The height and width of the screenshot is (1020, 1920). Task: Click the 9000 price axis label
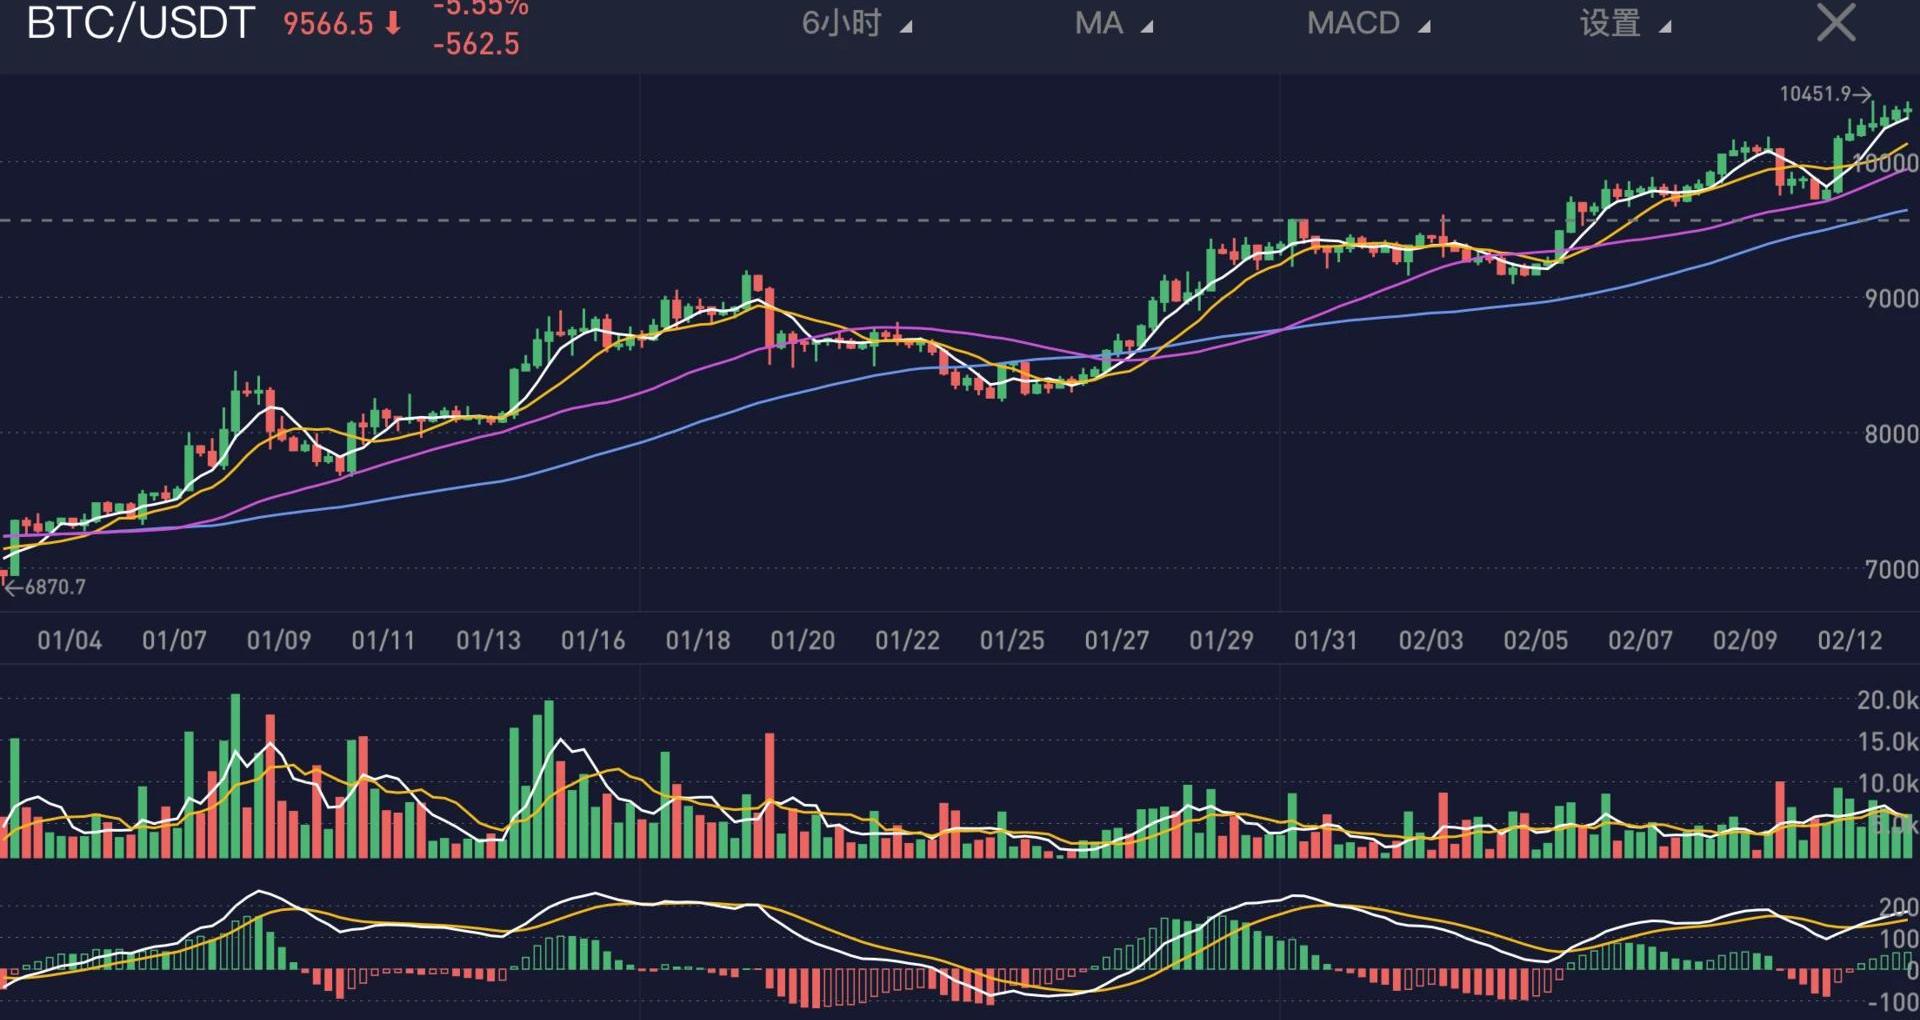coord(1890,298)
